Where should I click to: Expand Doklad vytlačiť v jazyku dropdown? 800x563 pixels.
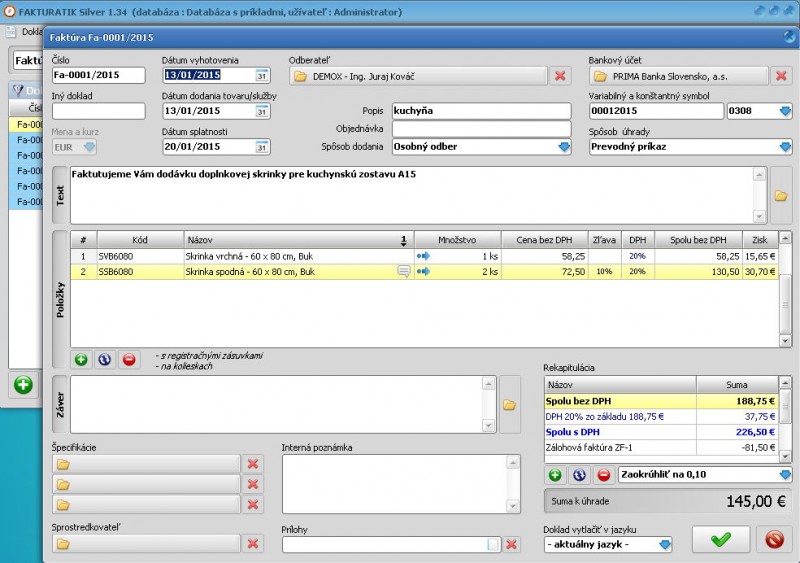(665, 545)
